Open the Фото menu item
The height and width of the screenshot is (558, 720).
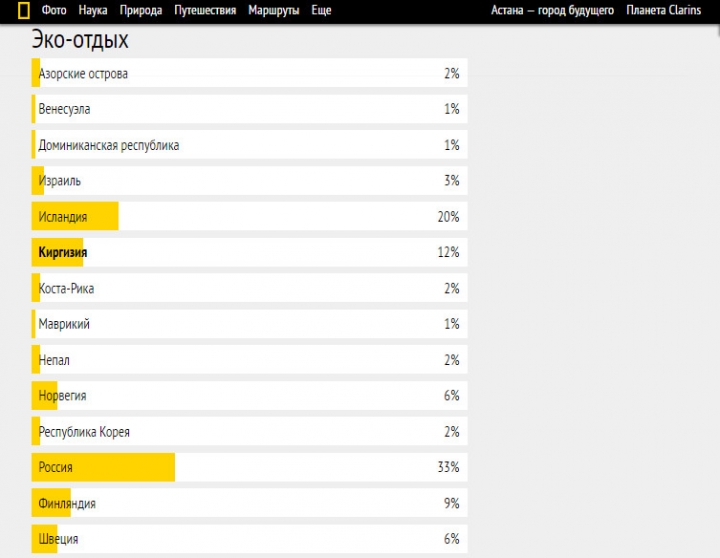click(54, 10)
